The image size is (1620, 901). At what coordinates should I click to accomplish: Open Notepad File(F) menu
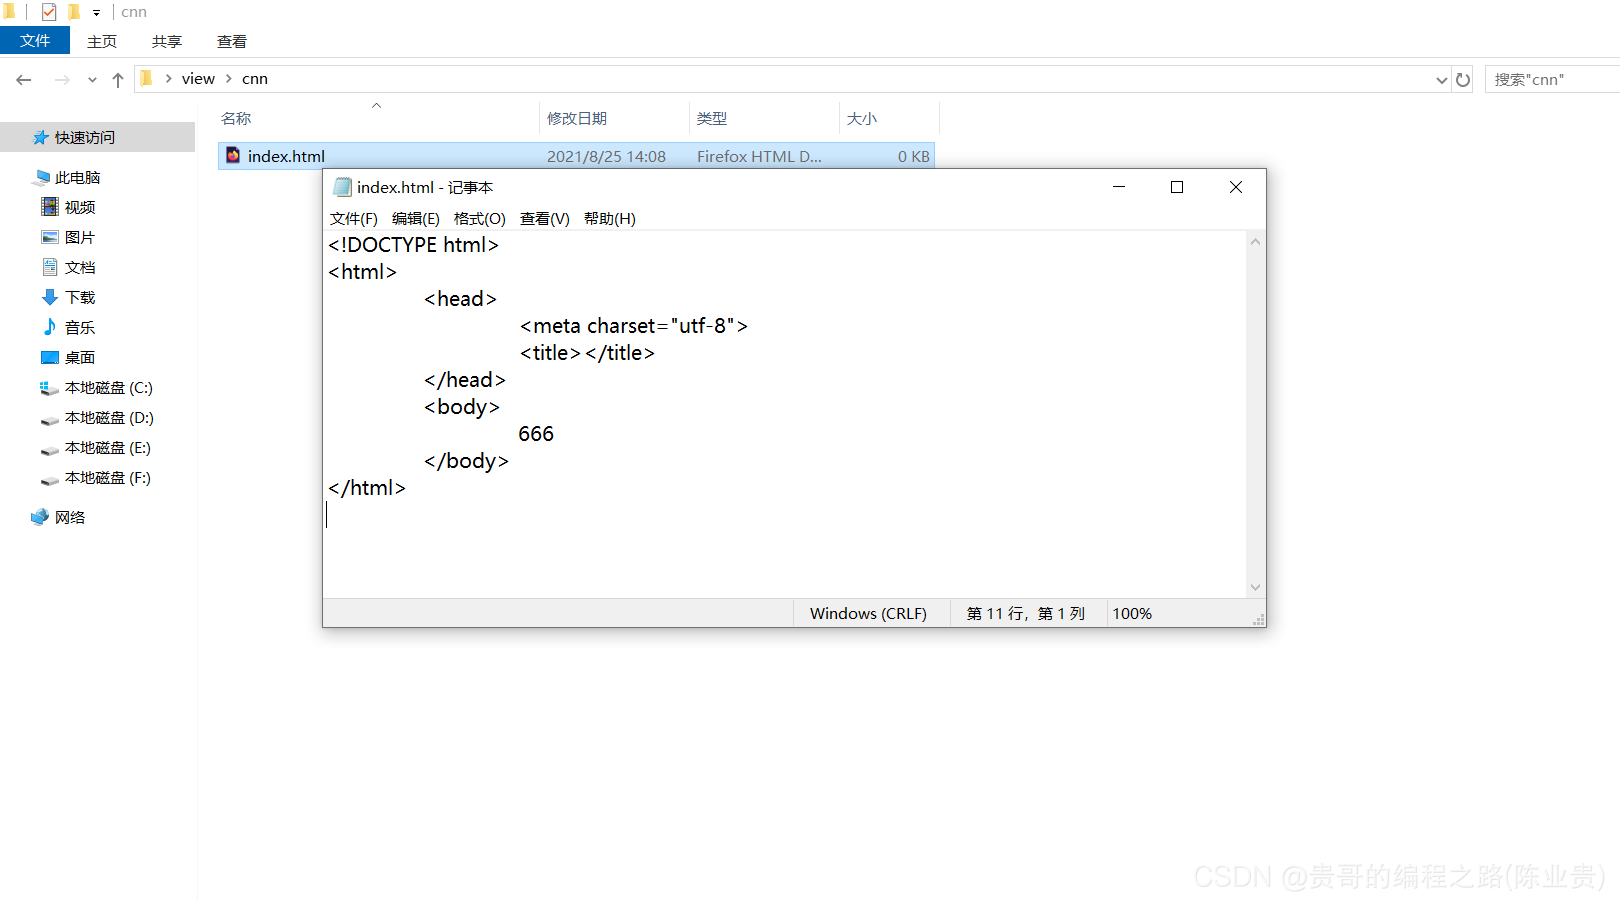(354, 218)
